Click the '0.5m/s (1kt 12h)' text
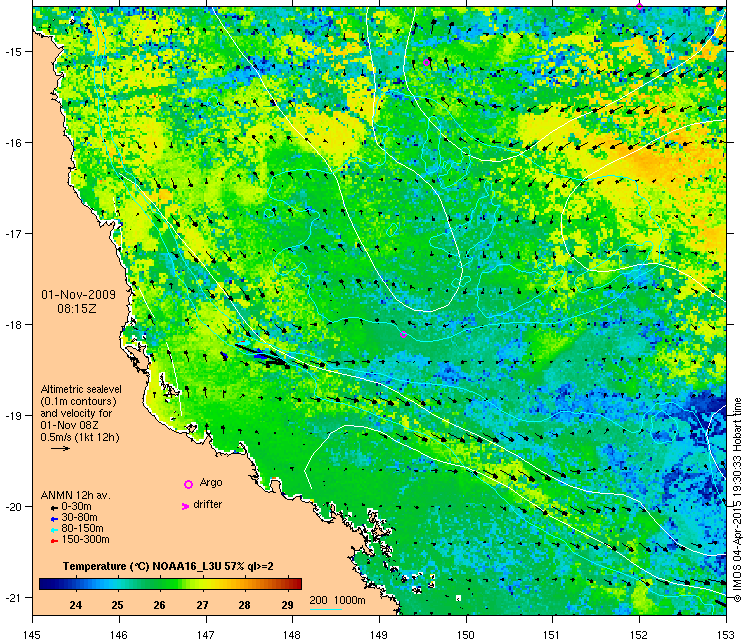This screenshot has height=640, width=750. [x=80, y=437]
